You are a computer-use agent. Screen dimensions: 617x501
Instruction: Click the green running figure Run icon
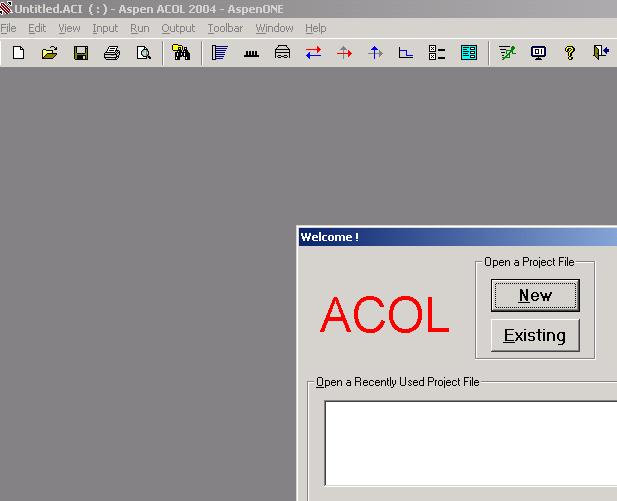coord(507,52)
